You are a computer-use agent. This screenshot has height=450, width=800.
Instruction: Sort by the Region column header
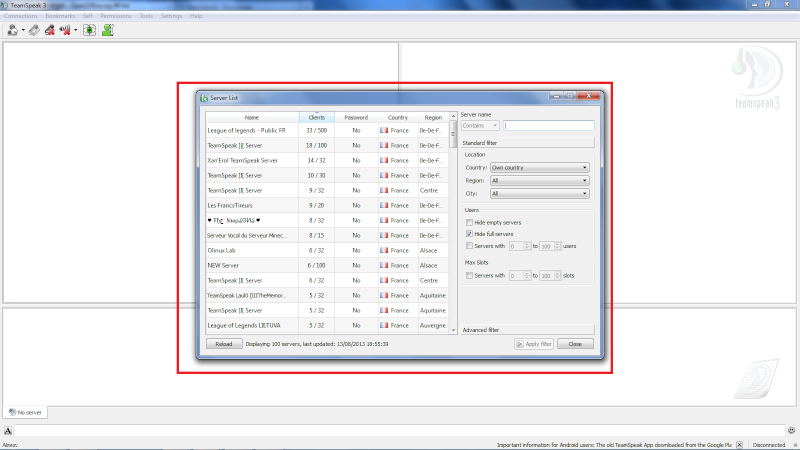pyautogui.click(x=433, y=117)
